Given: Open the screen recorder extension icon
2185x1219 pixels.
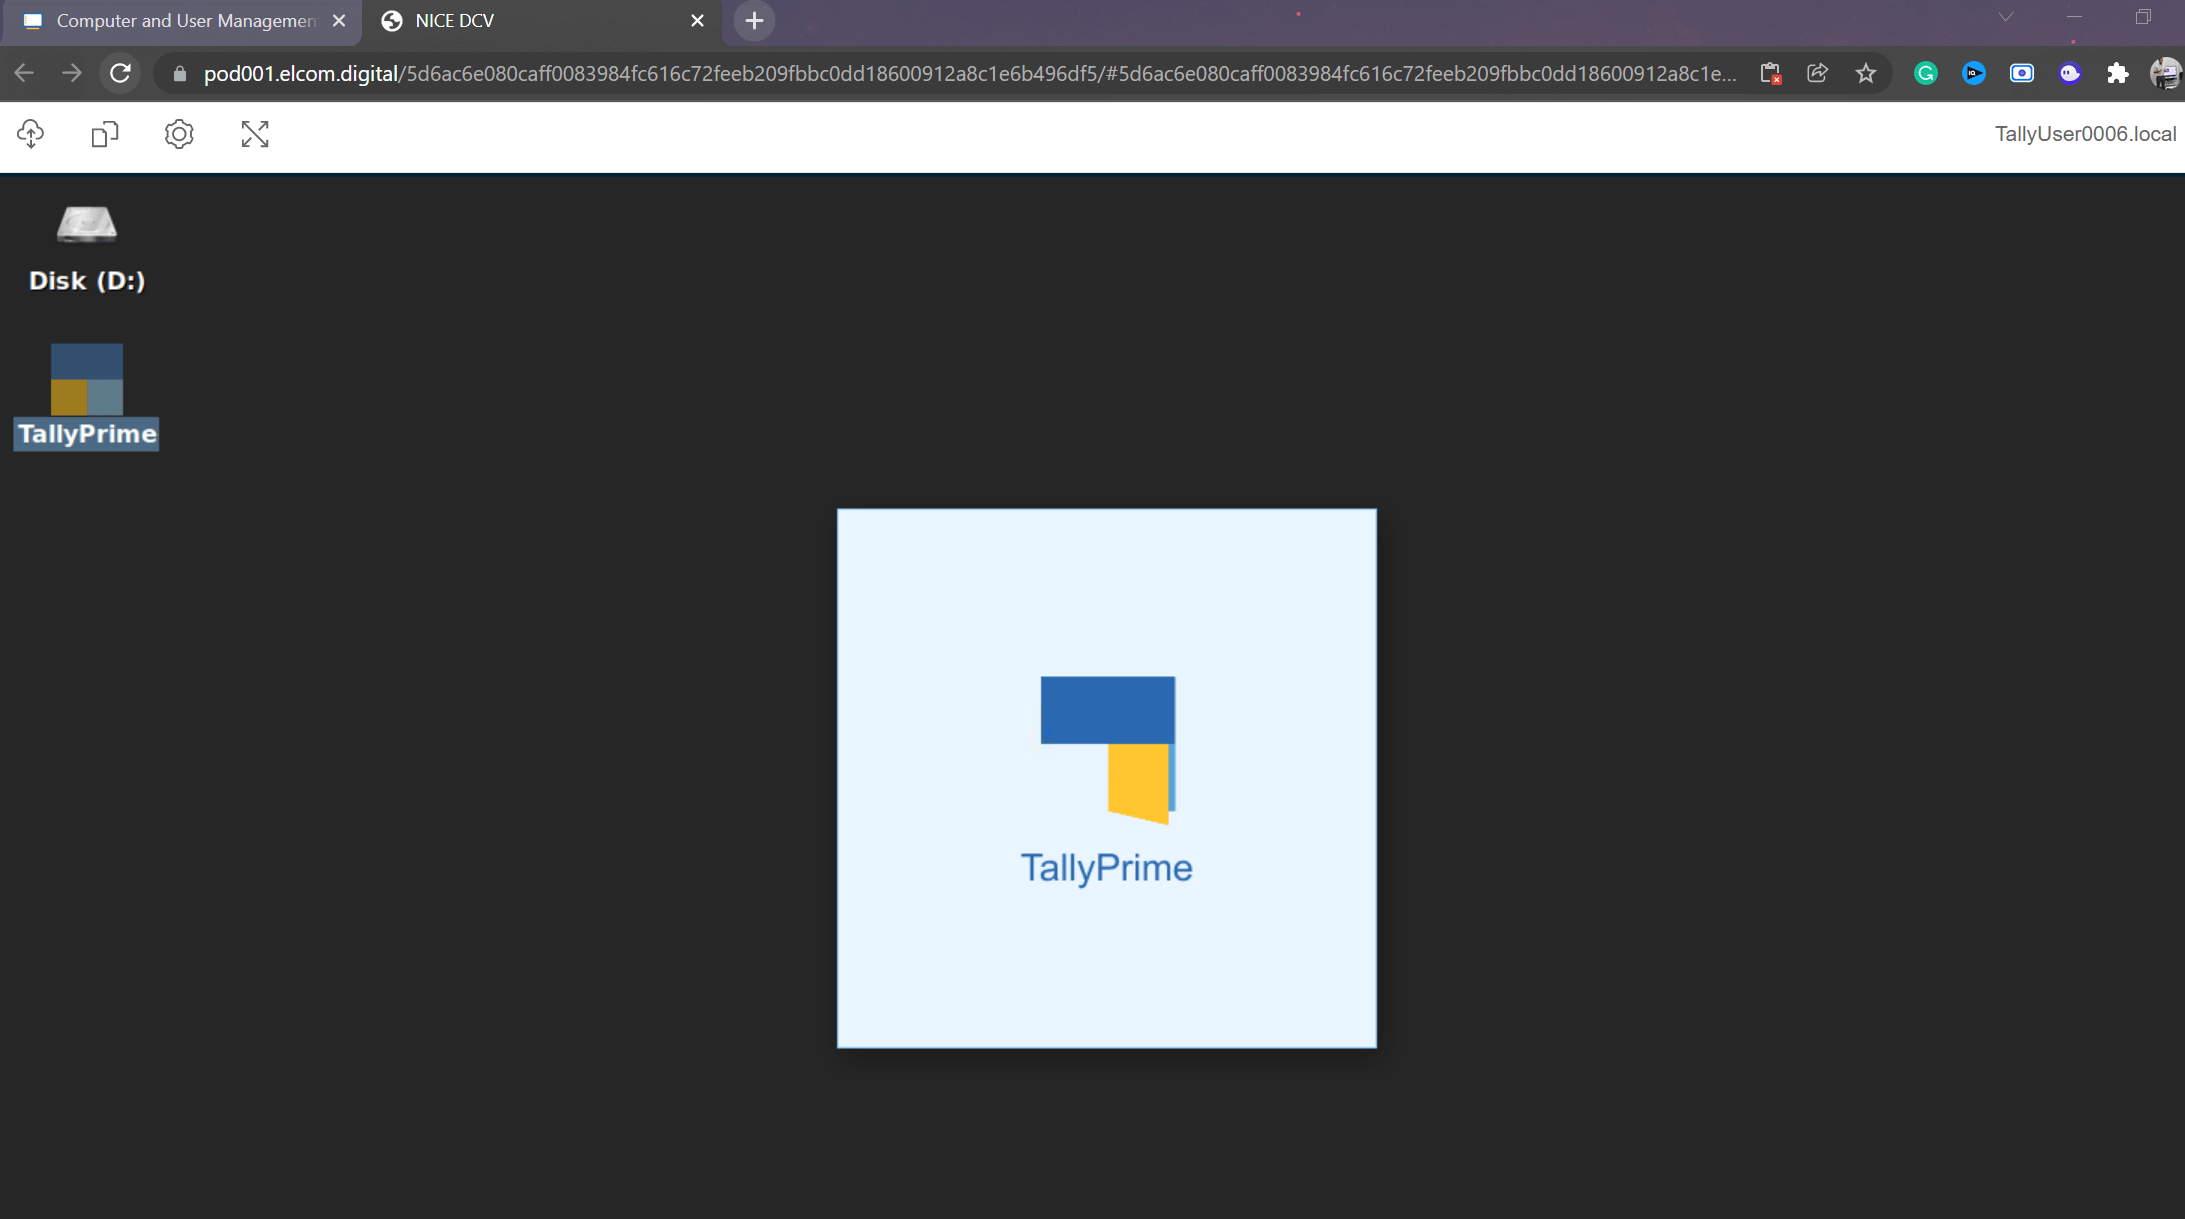Looking at the screenshot, I should pyautogui.click(x=2022, y=73).
